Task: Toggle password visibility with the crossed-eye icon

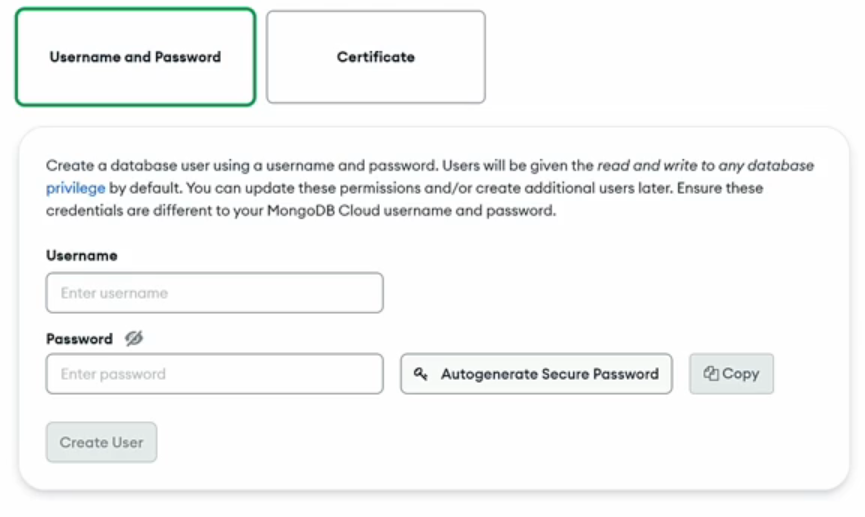Action: tap(134, 338)
